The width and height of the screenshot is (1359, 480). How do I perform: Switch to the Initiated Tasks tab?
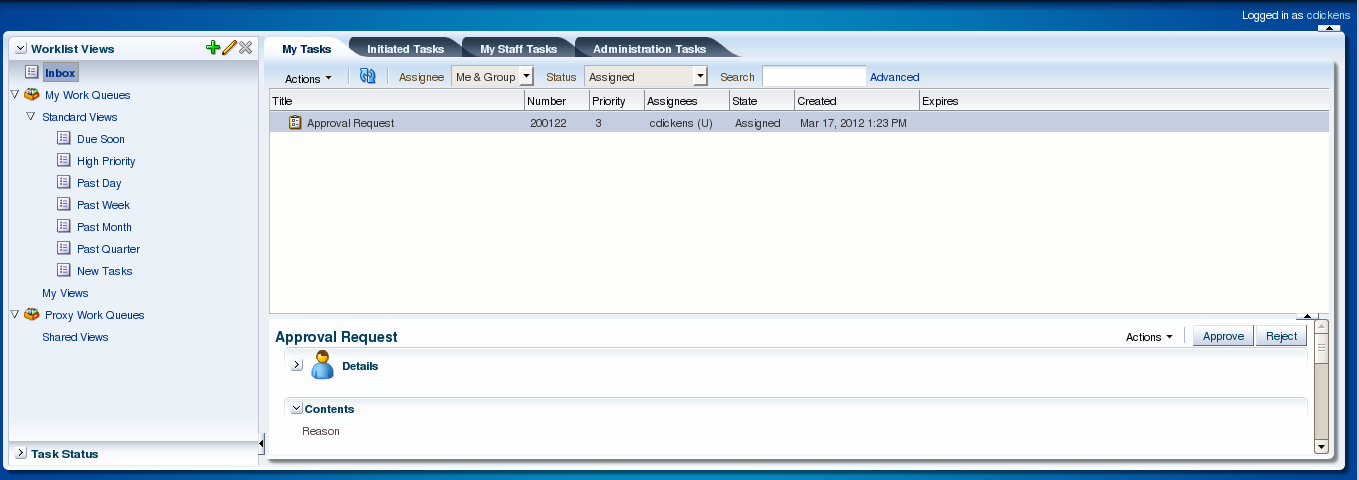tap(405, 48)
